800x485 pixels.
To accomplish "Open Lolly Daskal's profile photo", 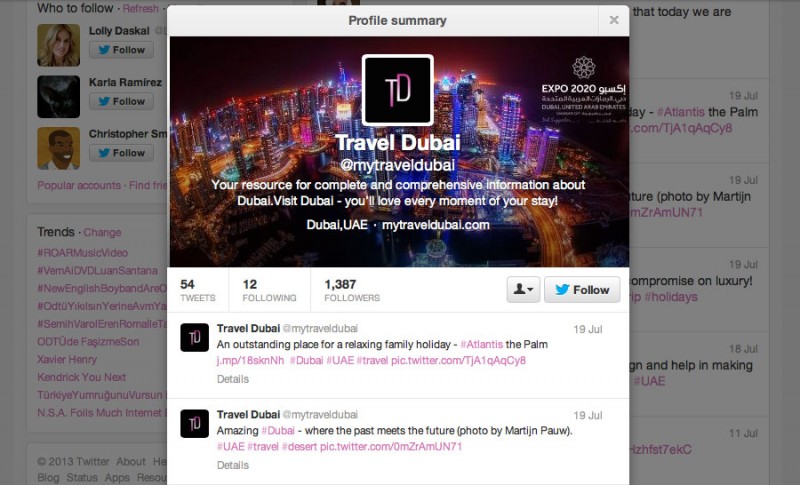I will pyautogui.click(x=59, y=45).
